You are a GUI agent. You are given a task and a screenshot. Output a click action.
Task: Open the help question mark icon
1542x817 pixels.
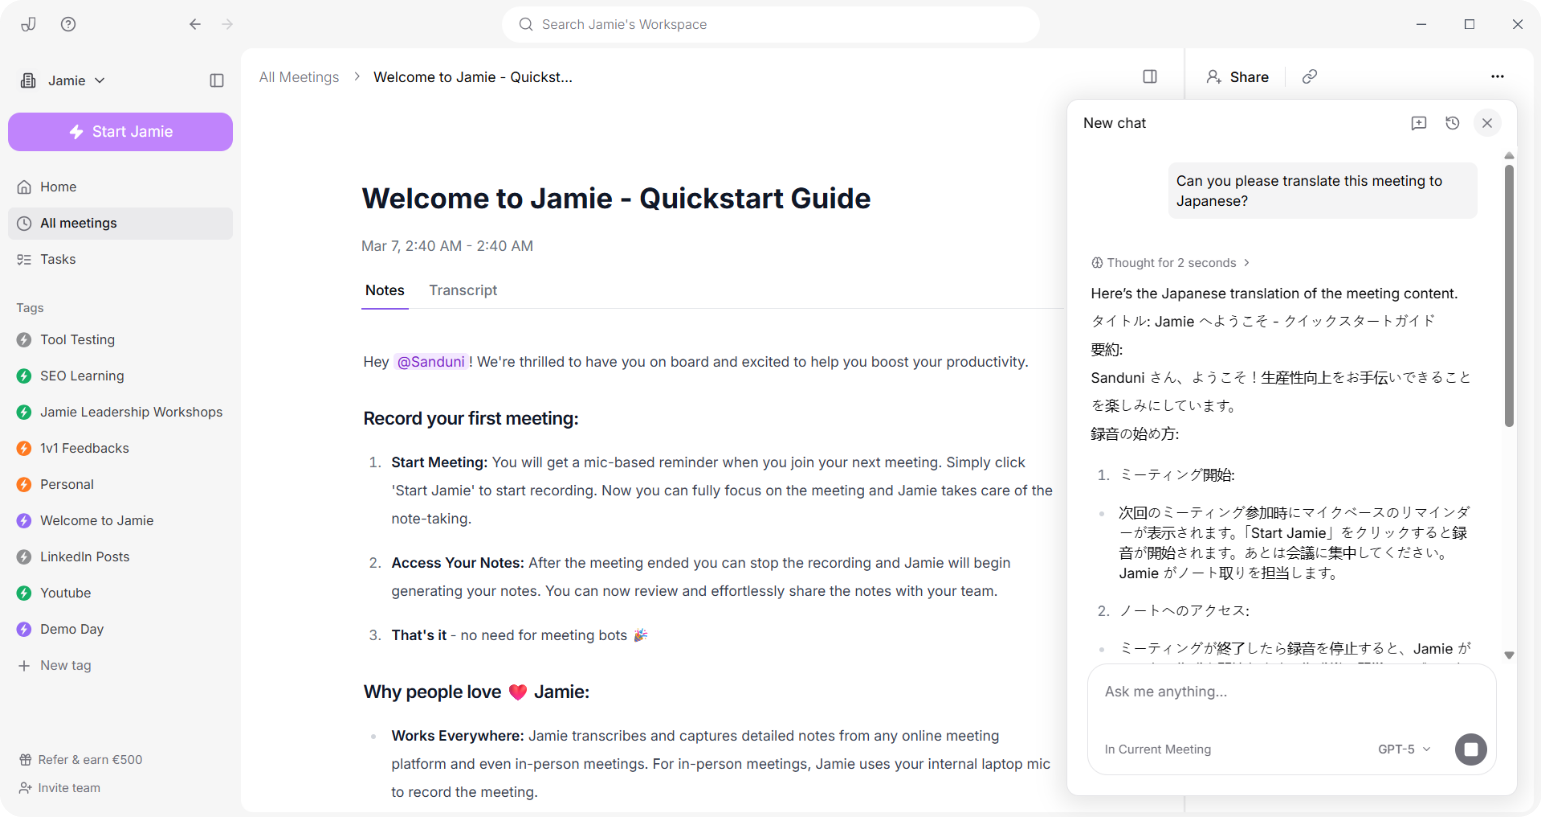68,24
